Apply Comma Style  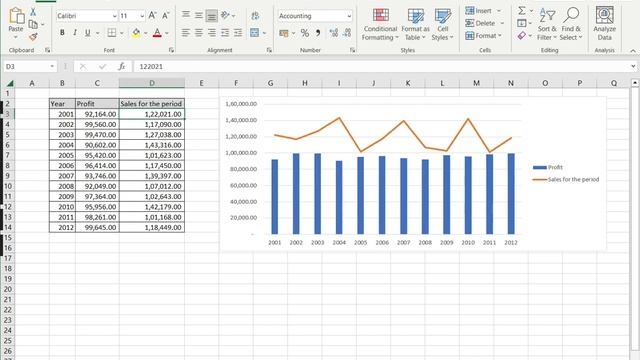[318, 33]
